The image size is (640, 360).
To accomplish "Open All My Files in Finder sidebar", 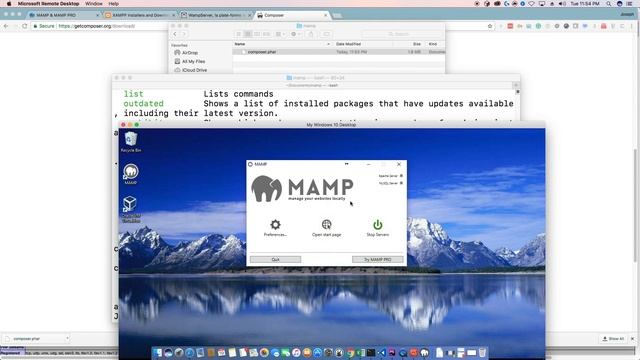I will [x=190, y=61].
